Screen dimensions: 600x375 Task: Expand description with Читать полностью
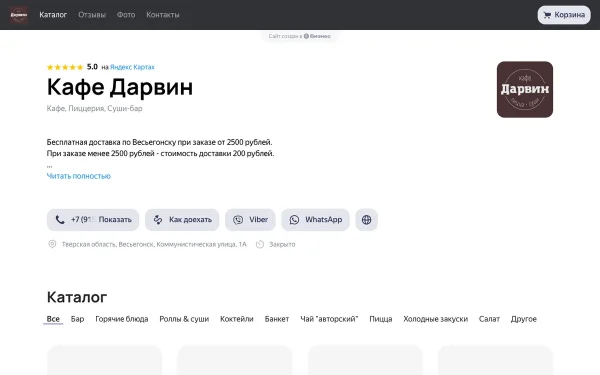78,176
